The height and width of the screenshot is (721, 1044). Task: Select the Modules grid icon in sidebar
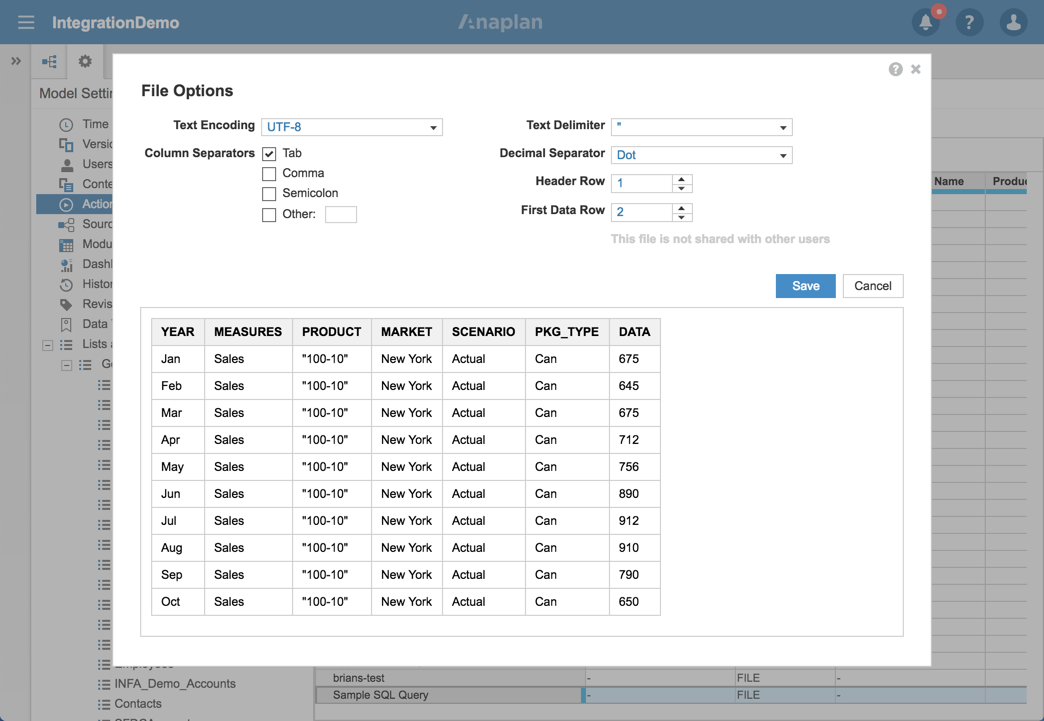click(66, 244)
